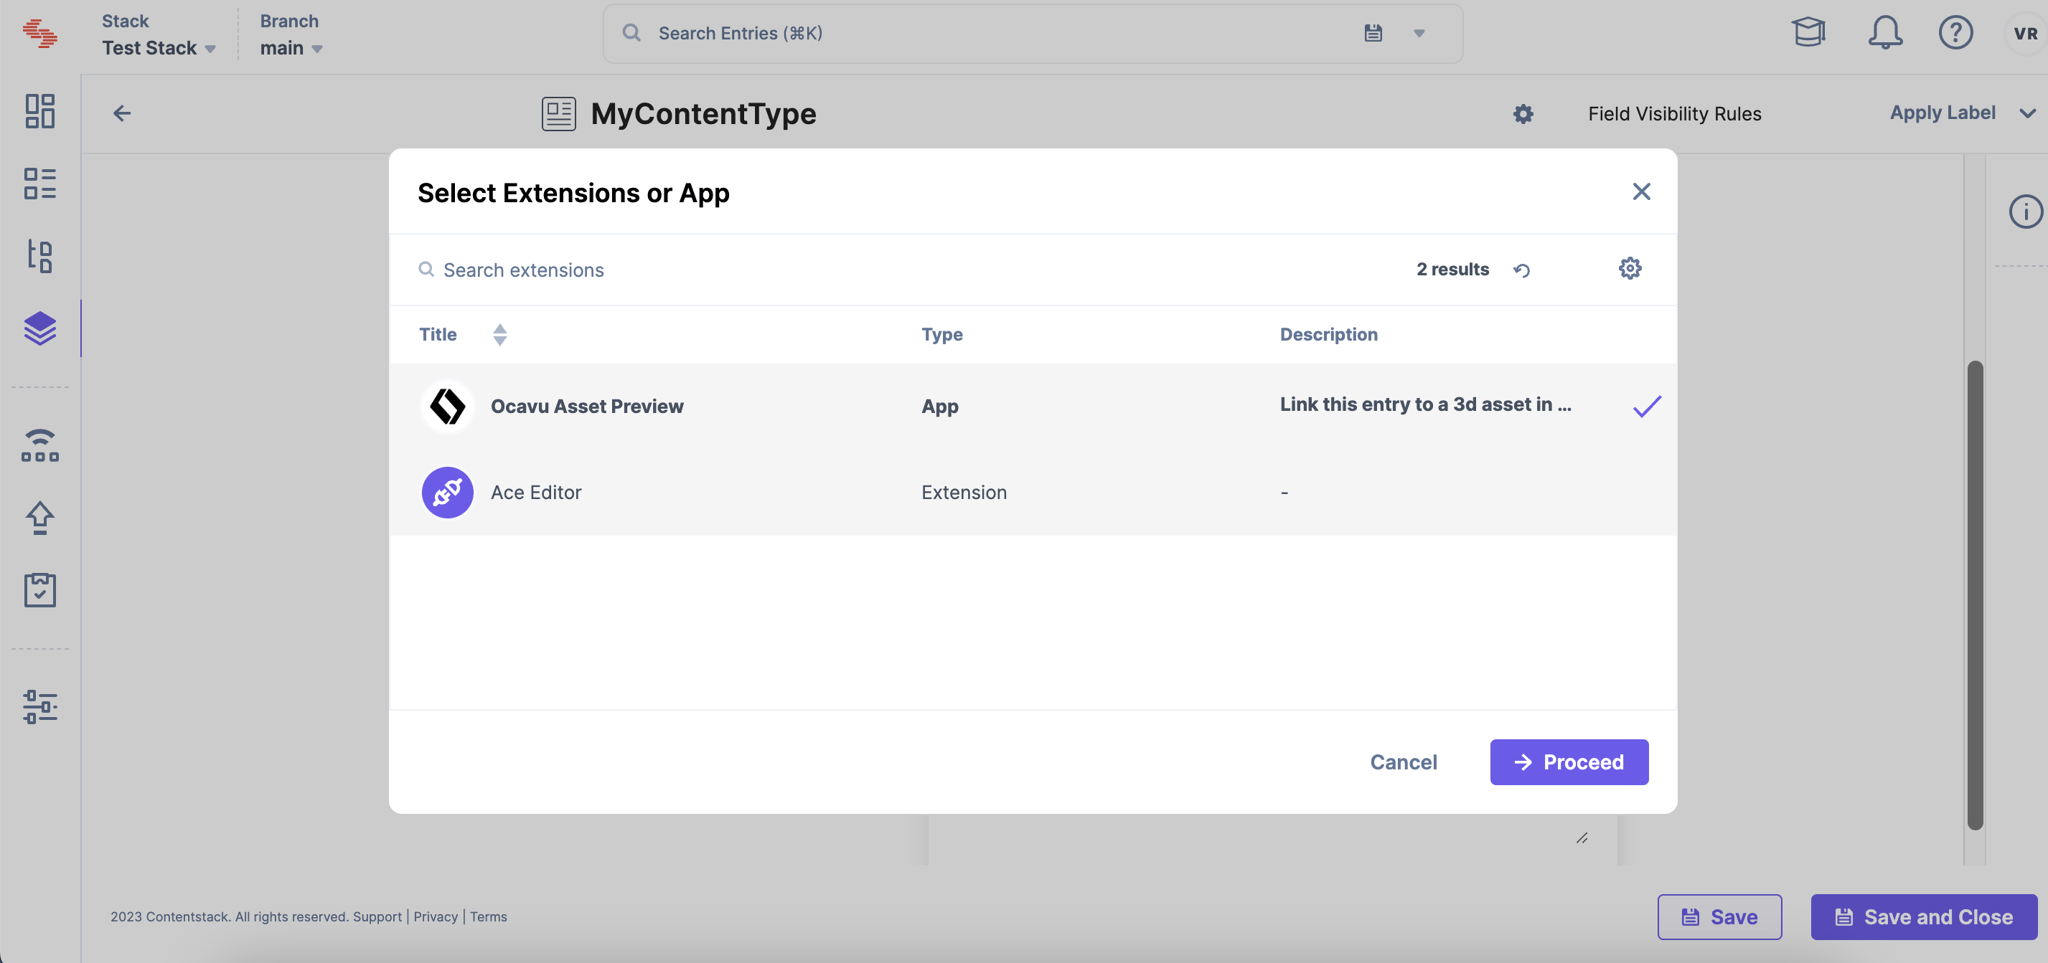Screen dimensions: 2048x963
Task: Open the Terms link in the footer
Action: [488, 917]
